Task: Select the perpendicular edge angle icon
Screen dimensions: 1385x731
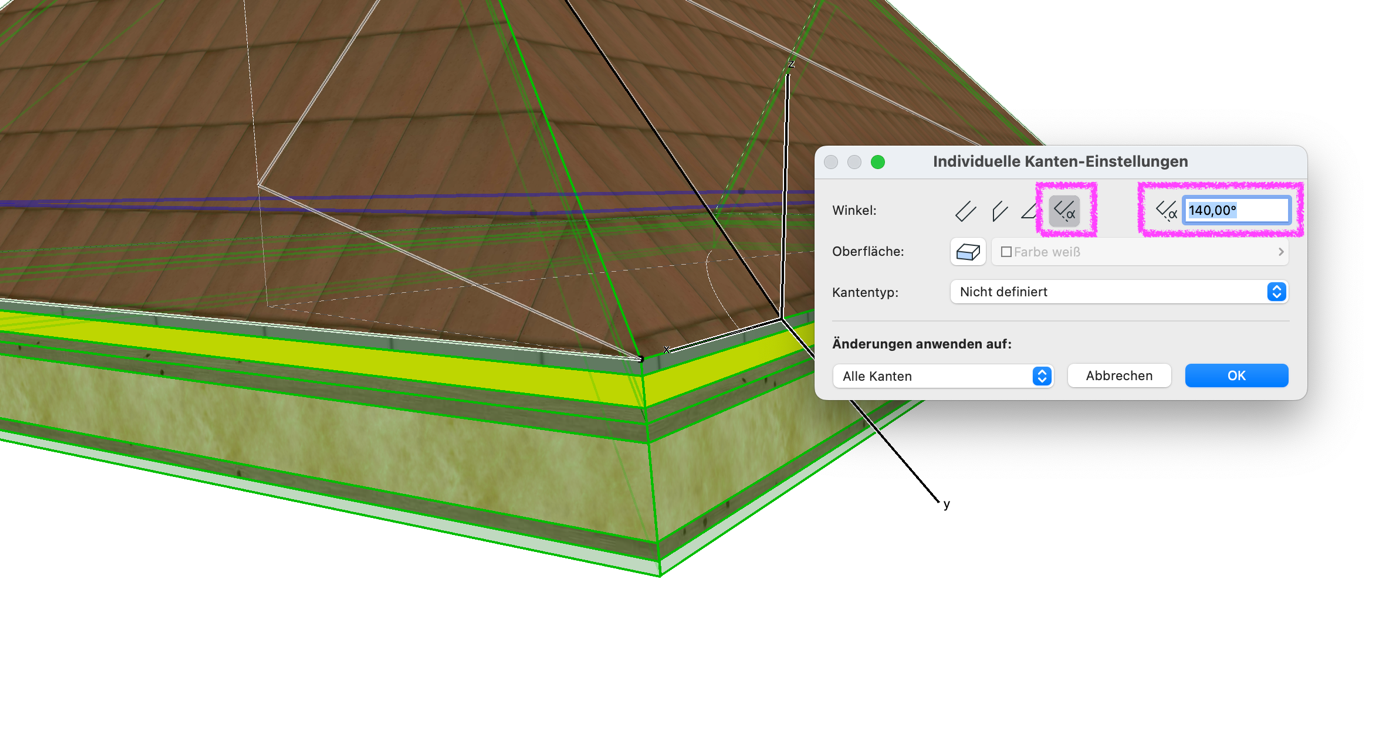Action: pos(965,211)
